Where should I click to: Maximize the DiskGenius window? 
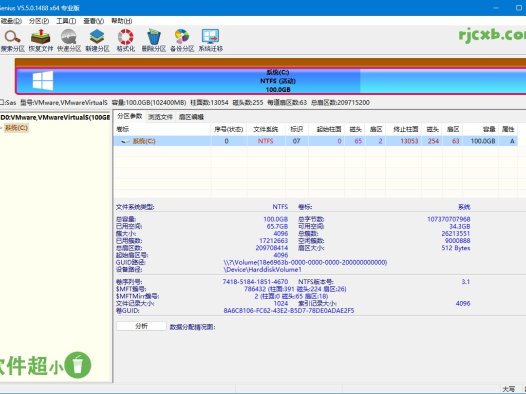(x=519, y=8)
